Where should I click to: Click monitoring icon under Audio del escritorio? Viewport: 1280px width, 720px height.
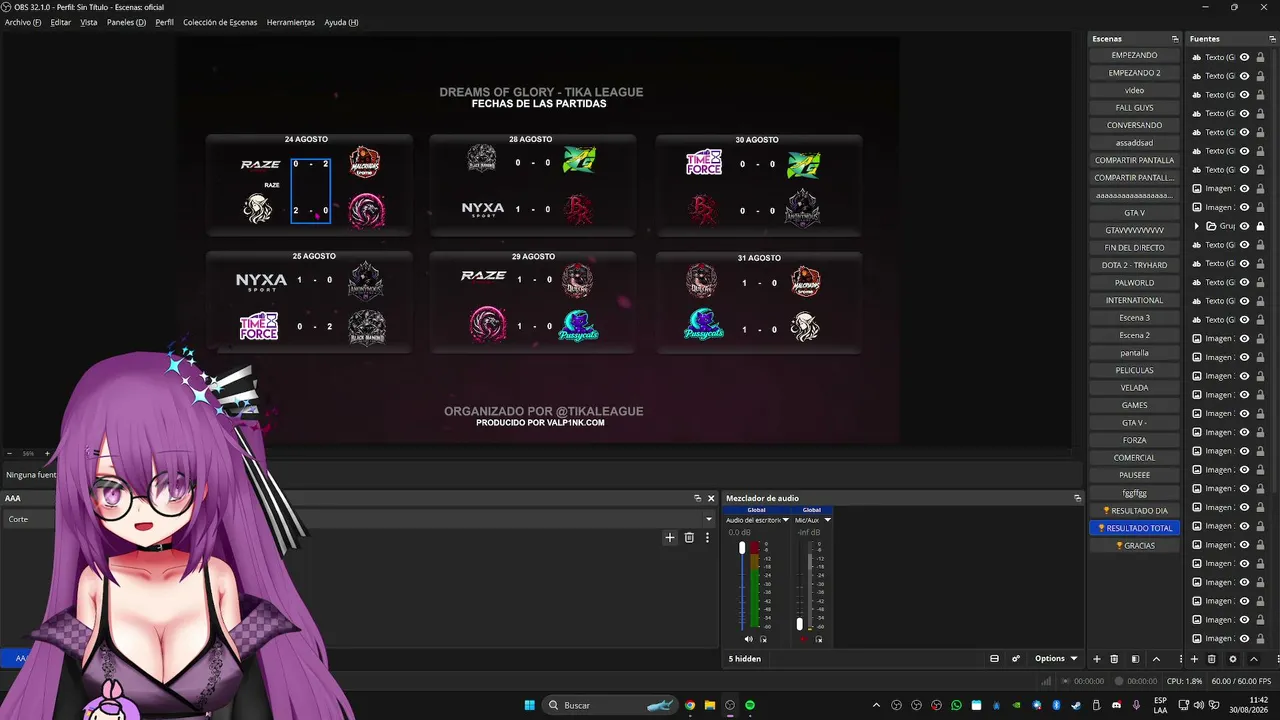[763, 639]
